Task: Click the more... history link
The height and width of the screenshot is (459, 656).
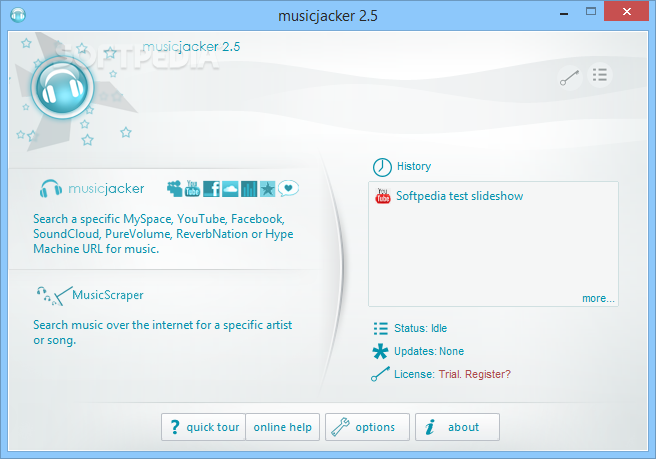Action: pyautogui.click(x=598, y=298)
